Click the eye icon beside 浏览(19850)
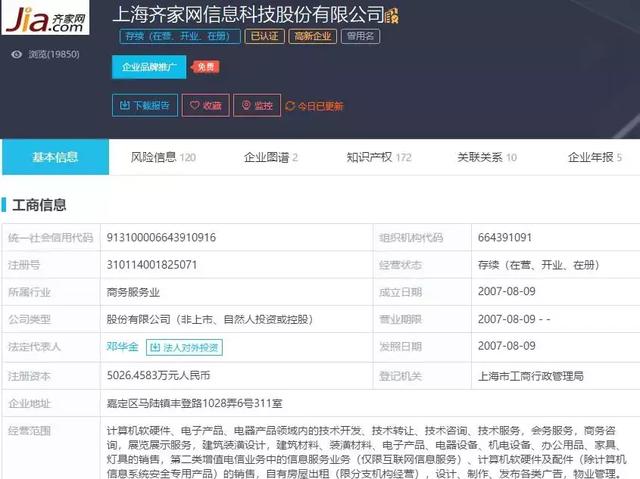The width and height of the screenshot is (640, 479). tap(17, 54)
